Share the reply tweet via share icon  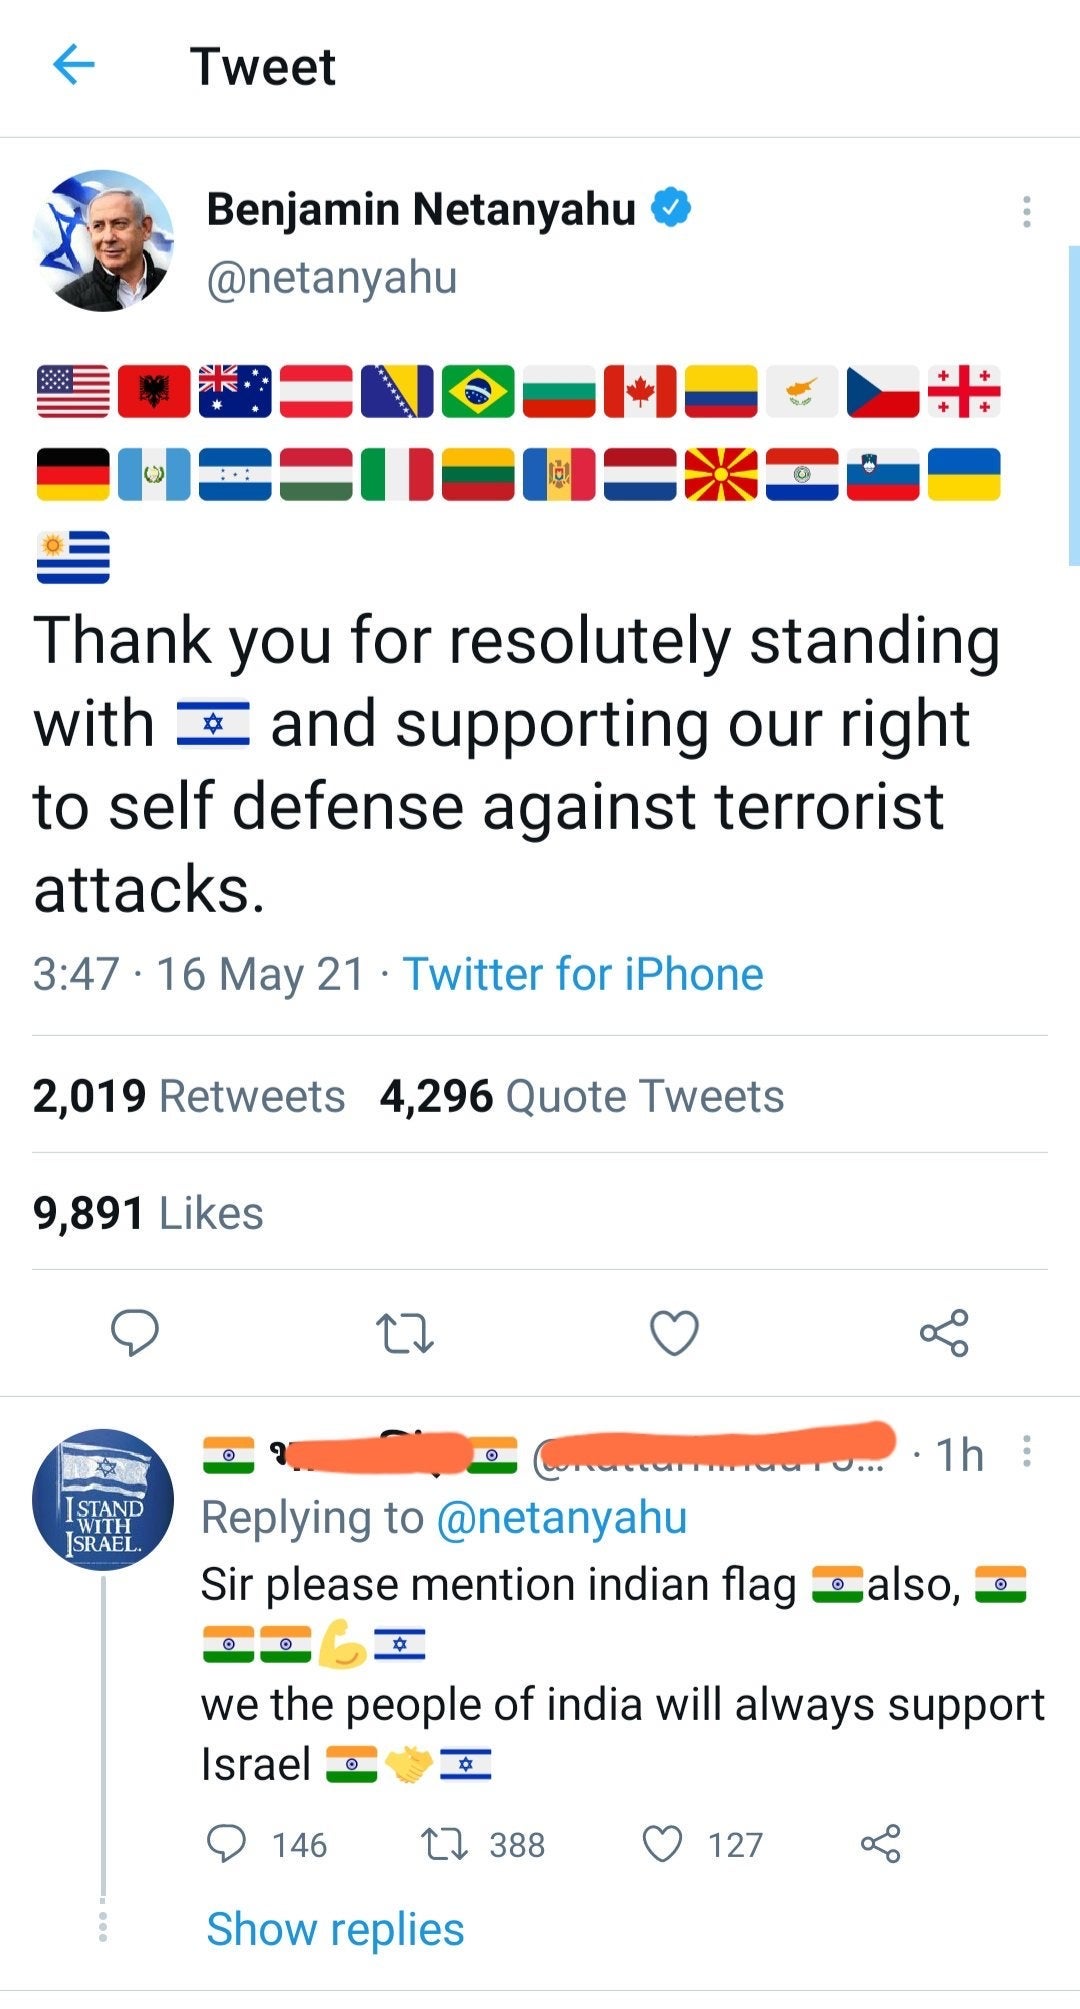click(x=881, y=1844)
